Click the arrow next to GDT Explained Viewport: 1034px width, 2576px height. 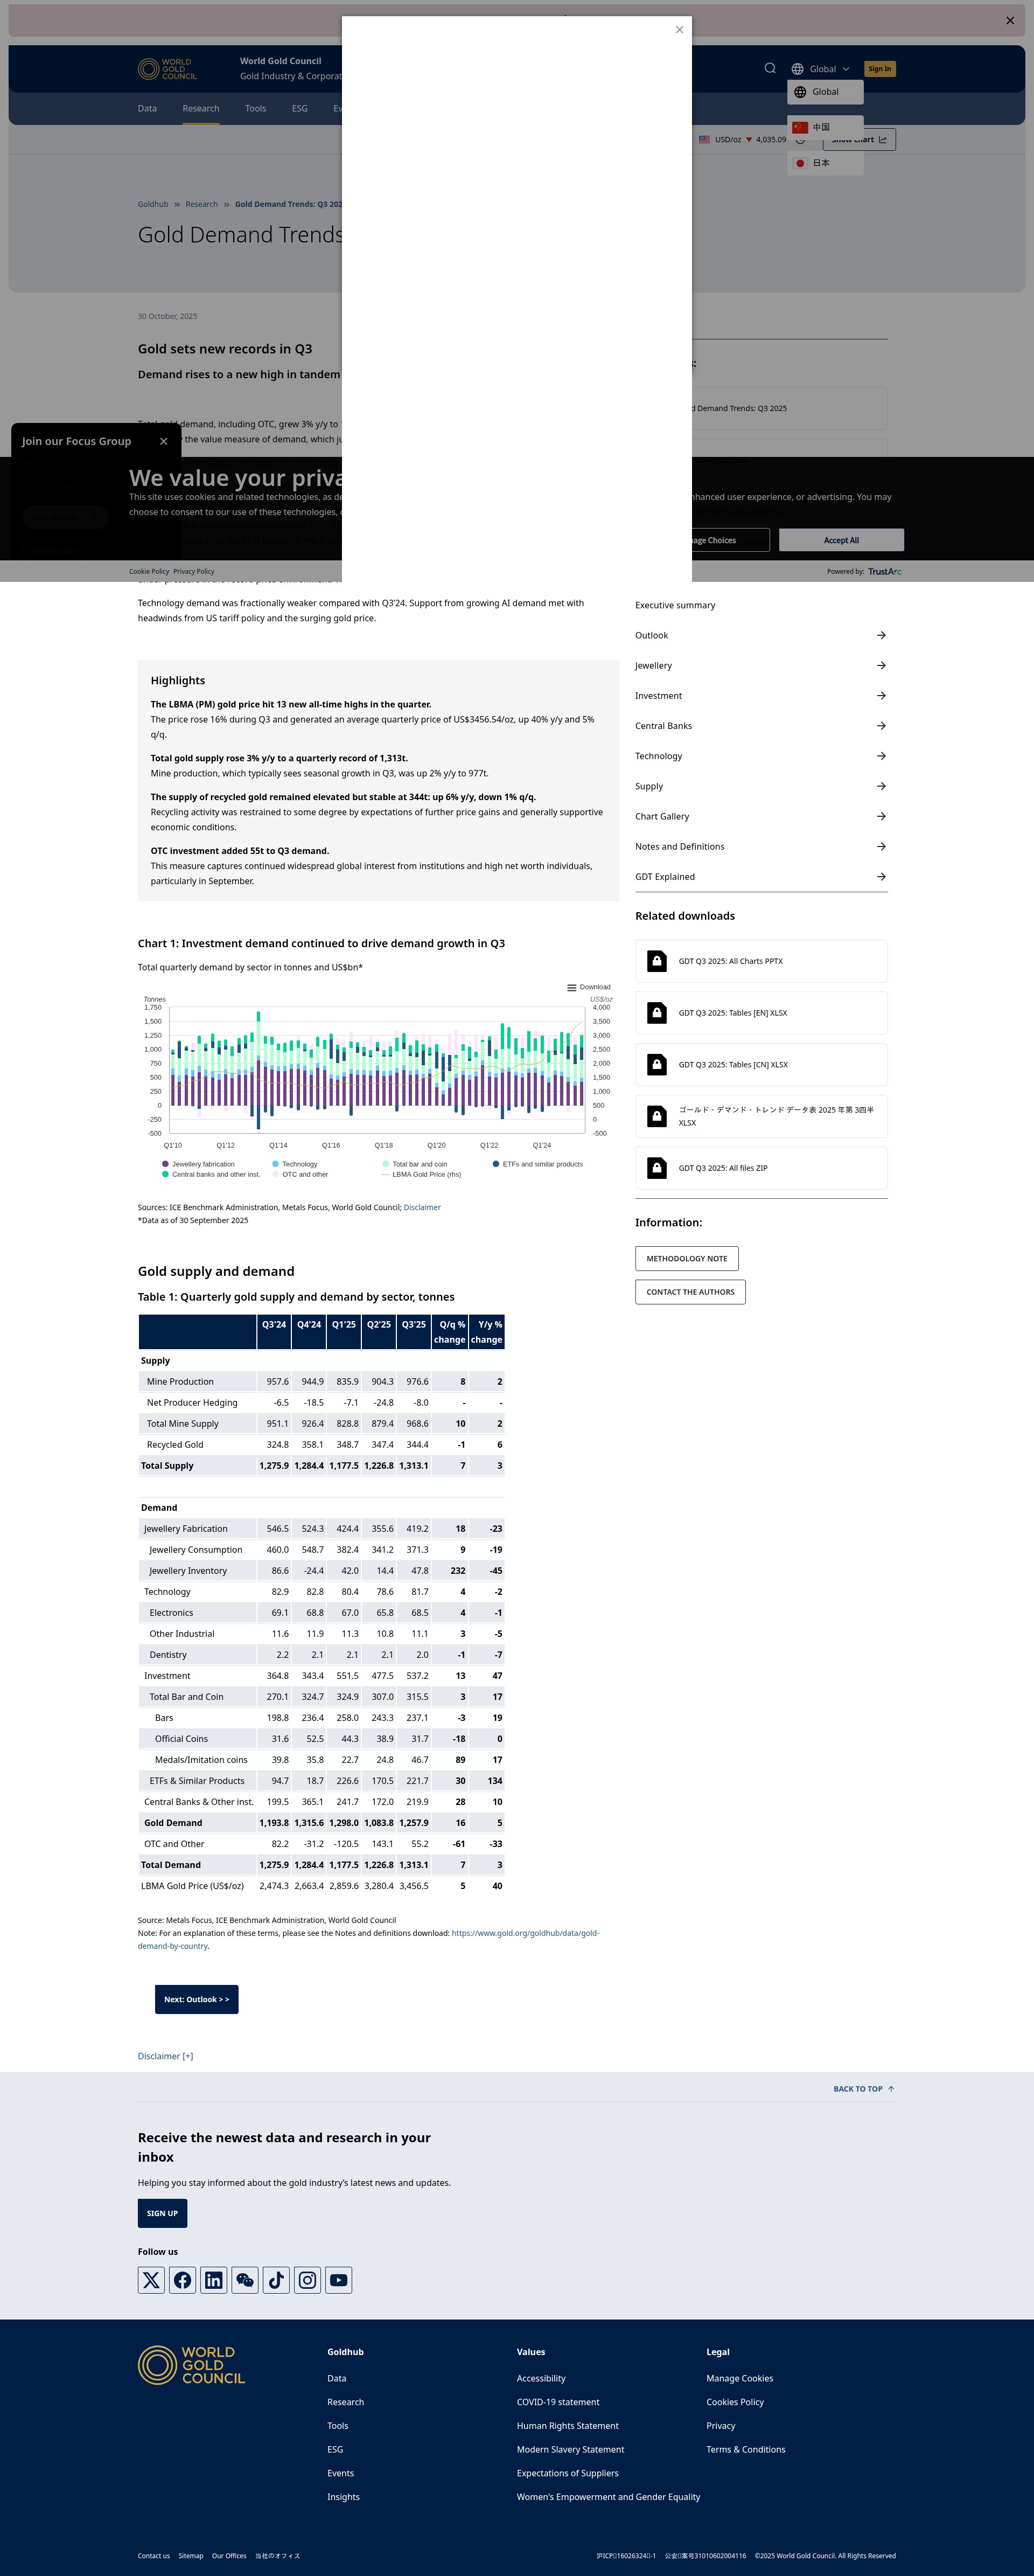tap(881, 877)
